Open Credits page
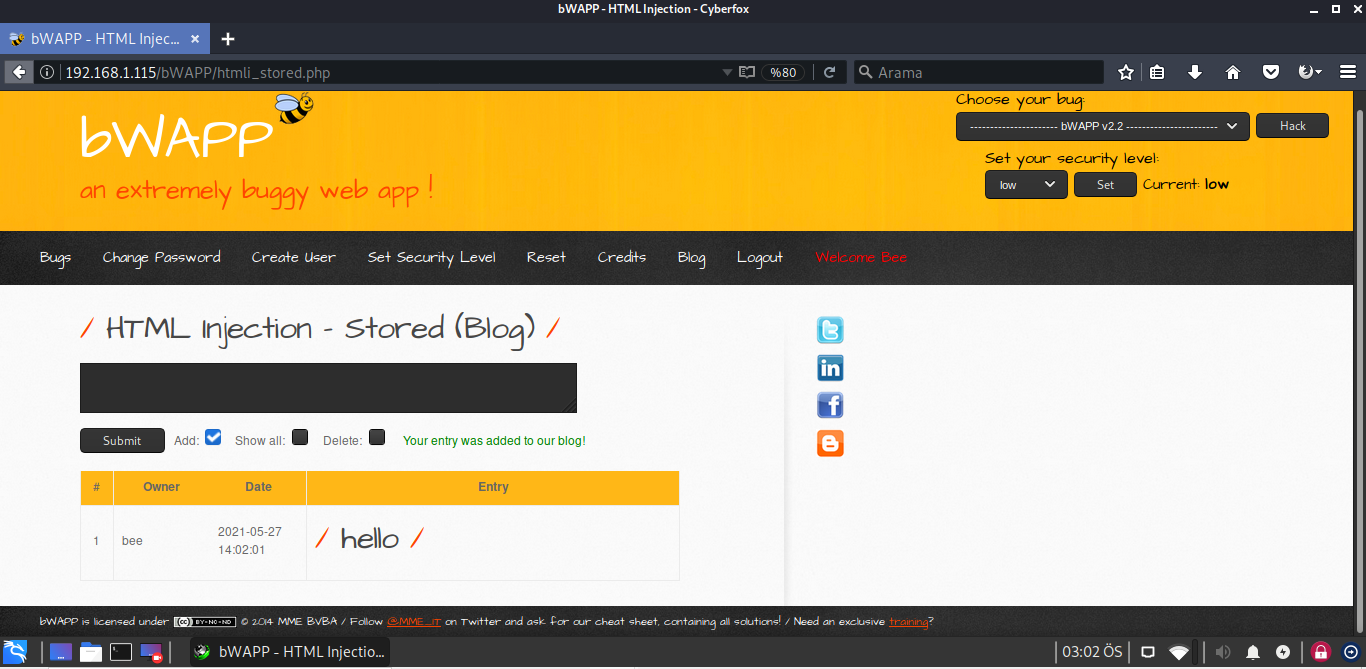Viewport: 1366px width, 669px height. coord(622,258)
